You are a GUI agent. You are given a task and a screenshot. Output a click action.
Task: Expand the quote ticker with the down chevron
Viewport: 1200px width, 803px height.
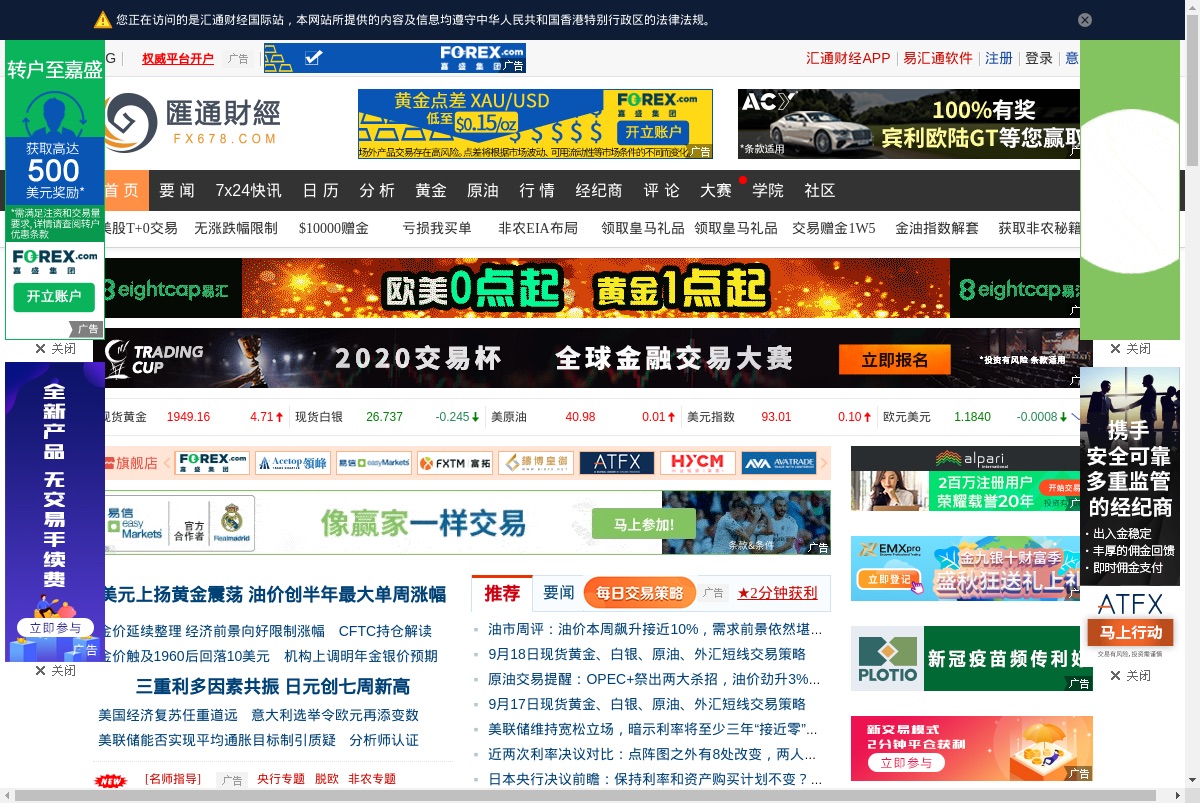point(1075,417)
